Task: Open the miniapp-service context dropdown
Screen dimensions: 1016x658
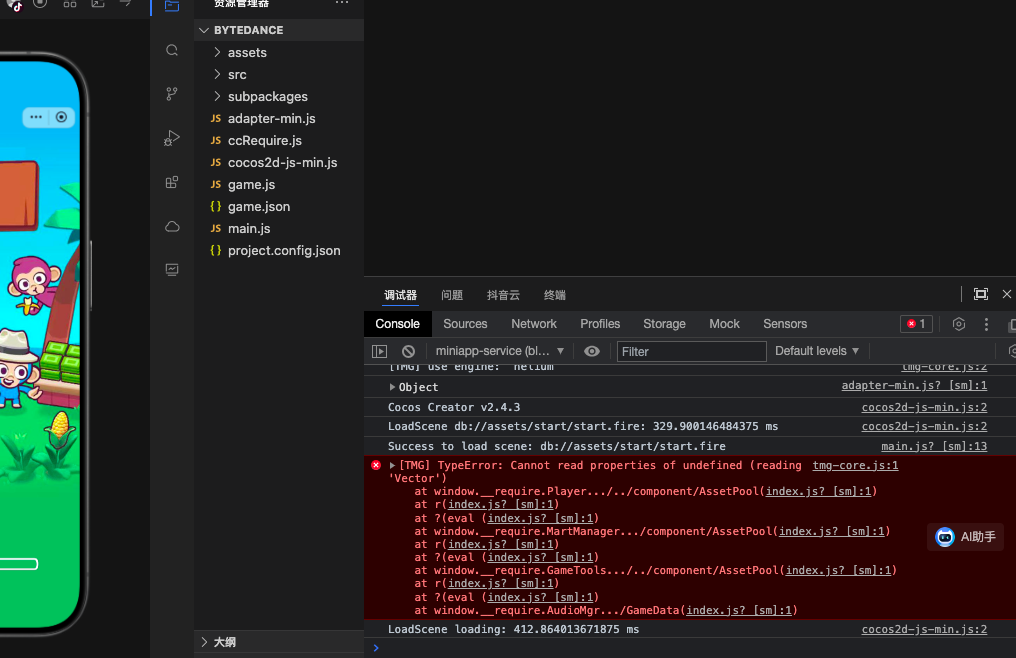Action: [500, 351]
